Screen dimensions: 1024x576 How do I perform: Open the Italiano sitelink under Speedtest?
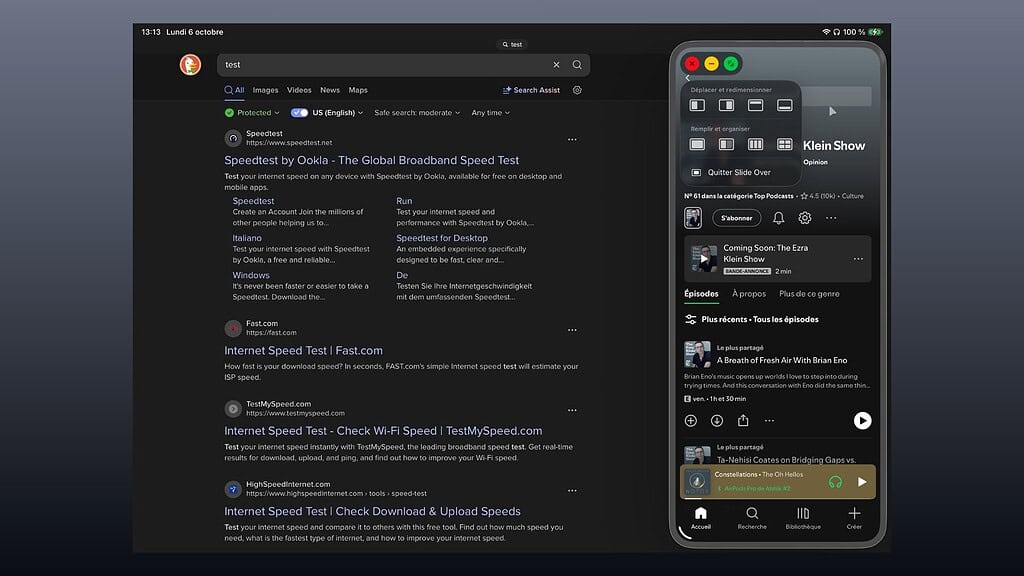point(247,238)
